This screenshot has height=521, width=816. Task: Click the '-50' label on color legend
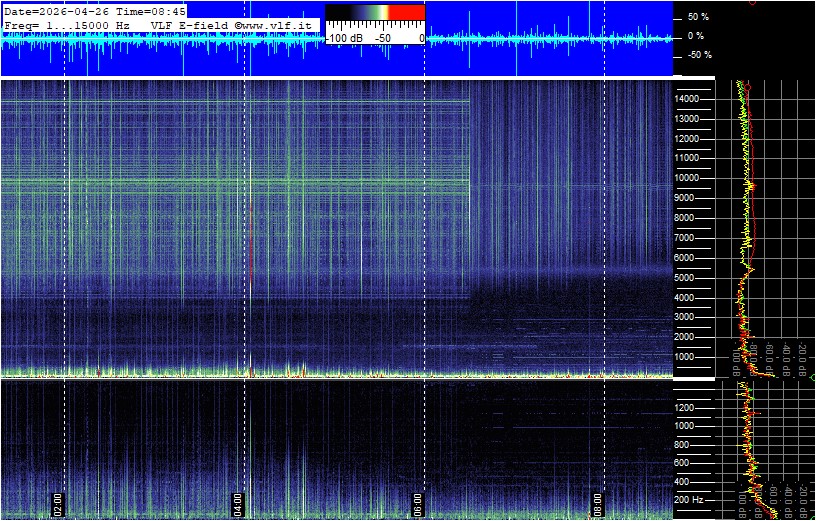coord(384,39)
